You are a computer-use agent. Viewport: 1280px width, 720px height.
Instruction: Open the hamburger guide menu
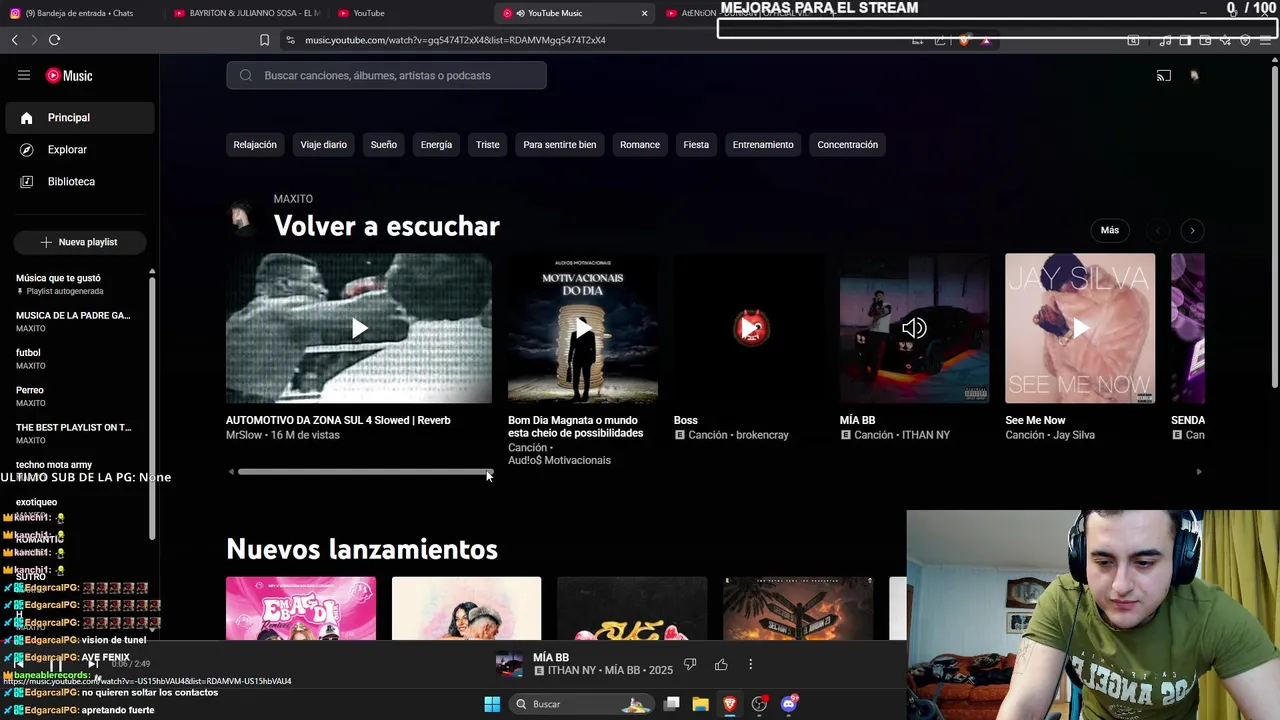24,75
